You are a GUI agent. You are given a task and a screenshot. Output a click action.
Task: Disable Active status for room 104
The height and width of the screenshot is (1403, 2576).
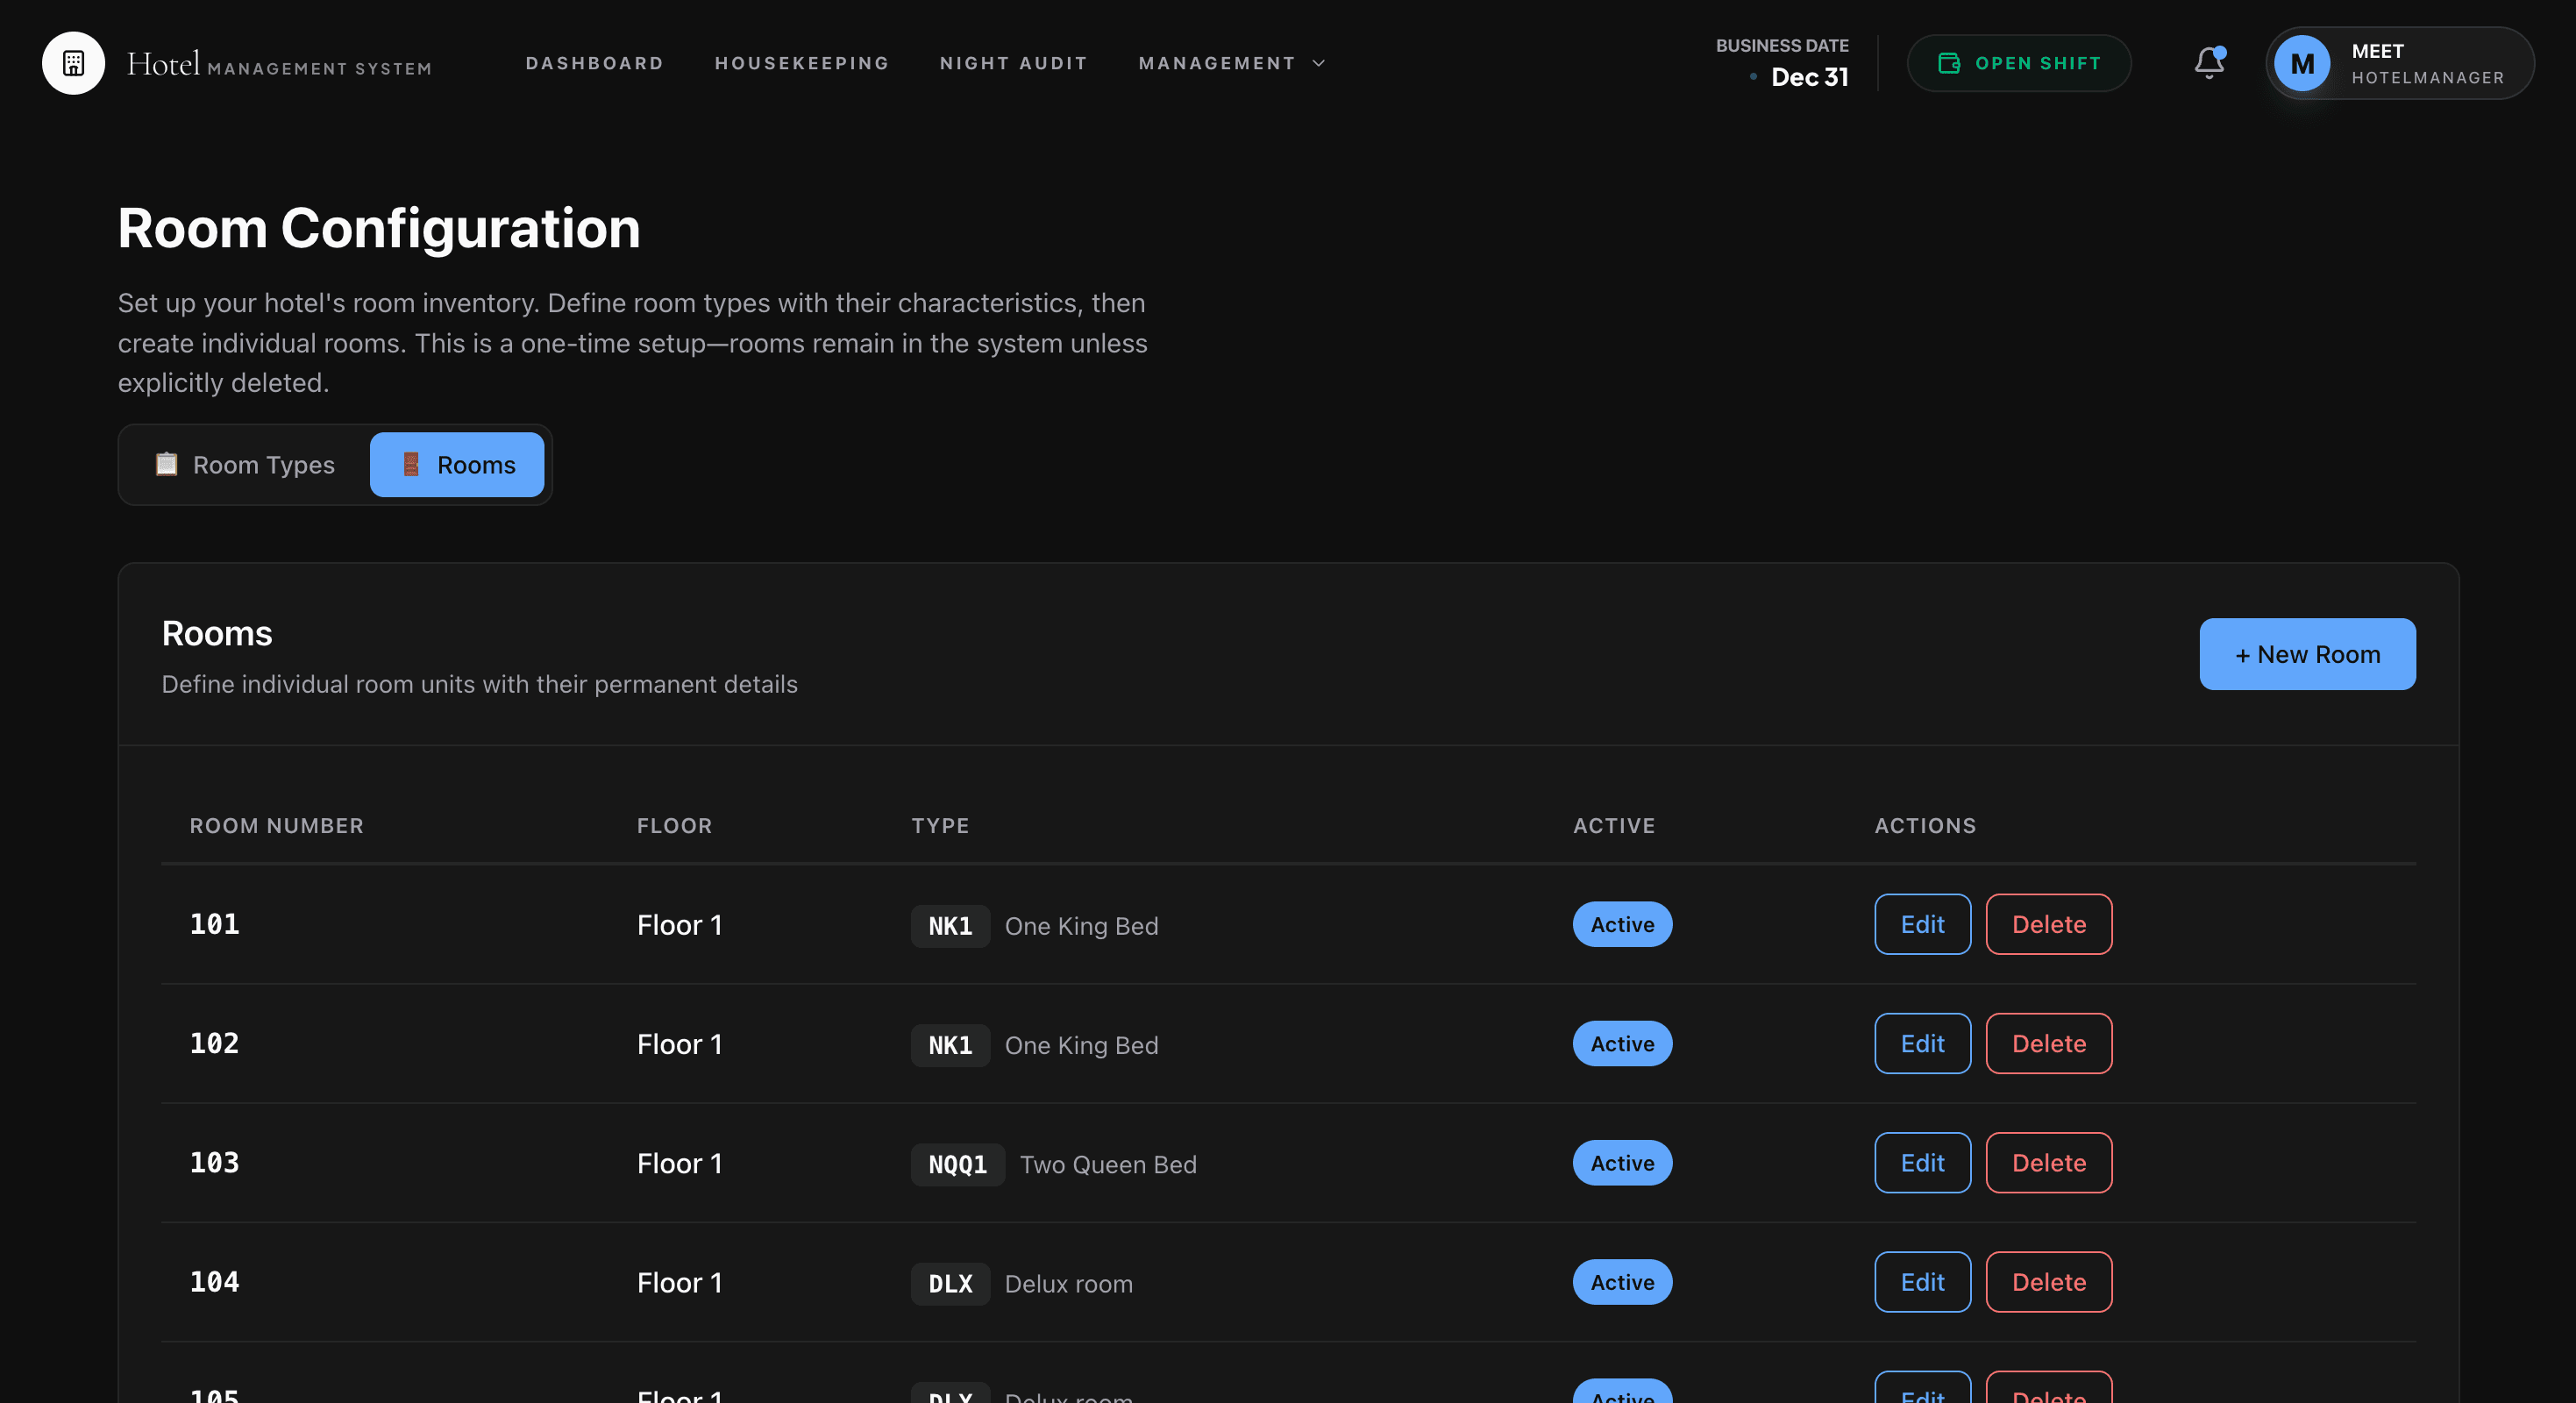coord(1622,1282)
